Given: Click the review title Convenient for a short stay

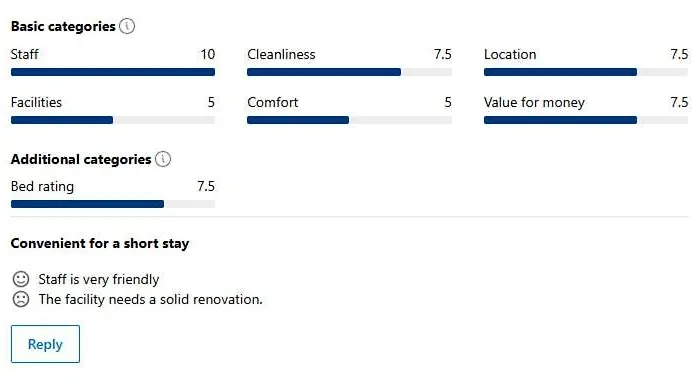Looking at the screenshot, I should (100, 244).
